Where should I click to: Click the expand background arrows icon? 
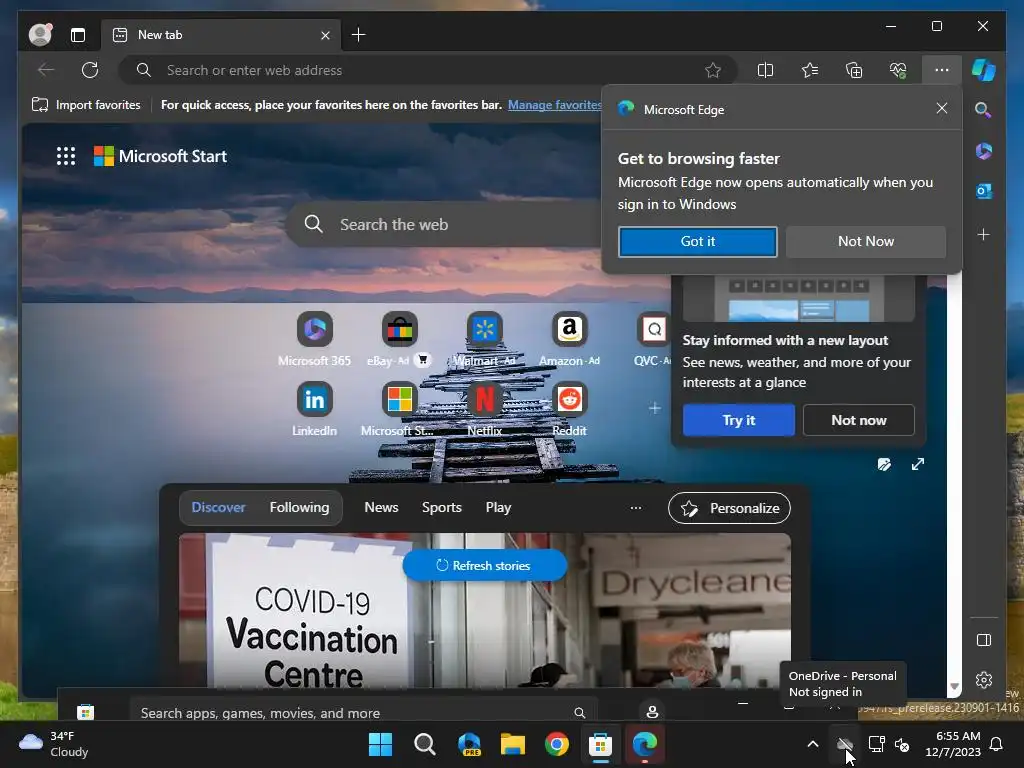(x=918, y=464)
